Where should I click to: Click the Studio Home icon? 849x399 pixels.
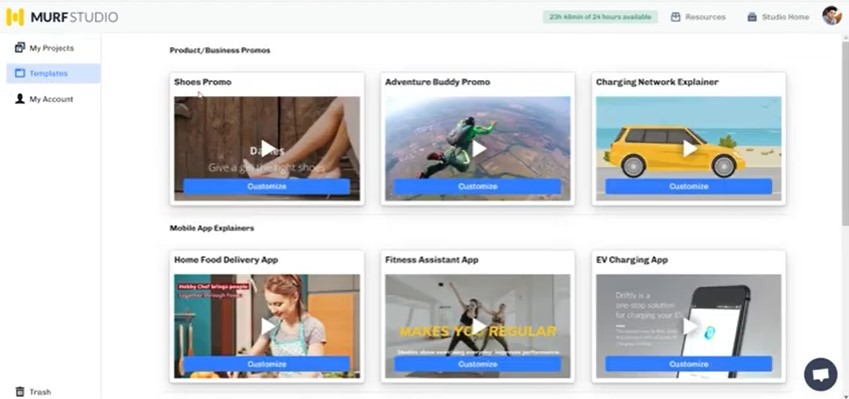(752, 17)
